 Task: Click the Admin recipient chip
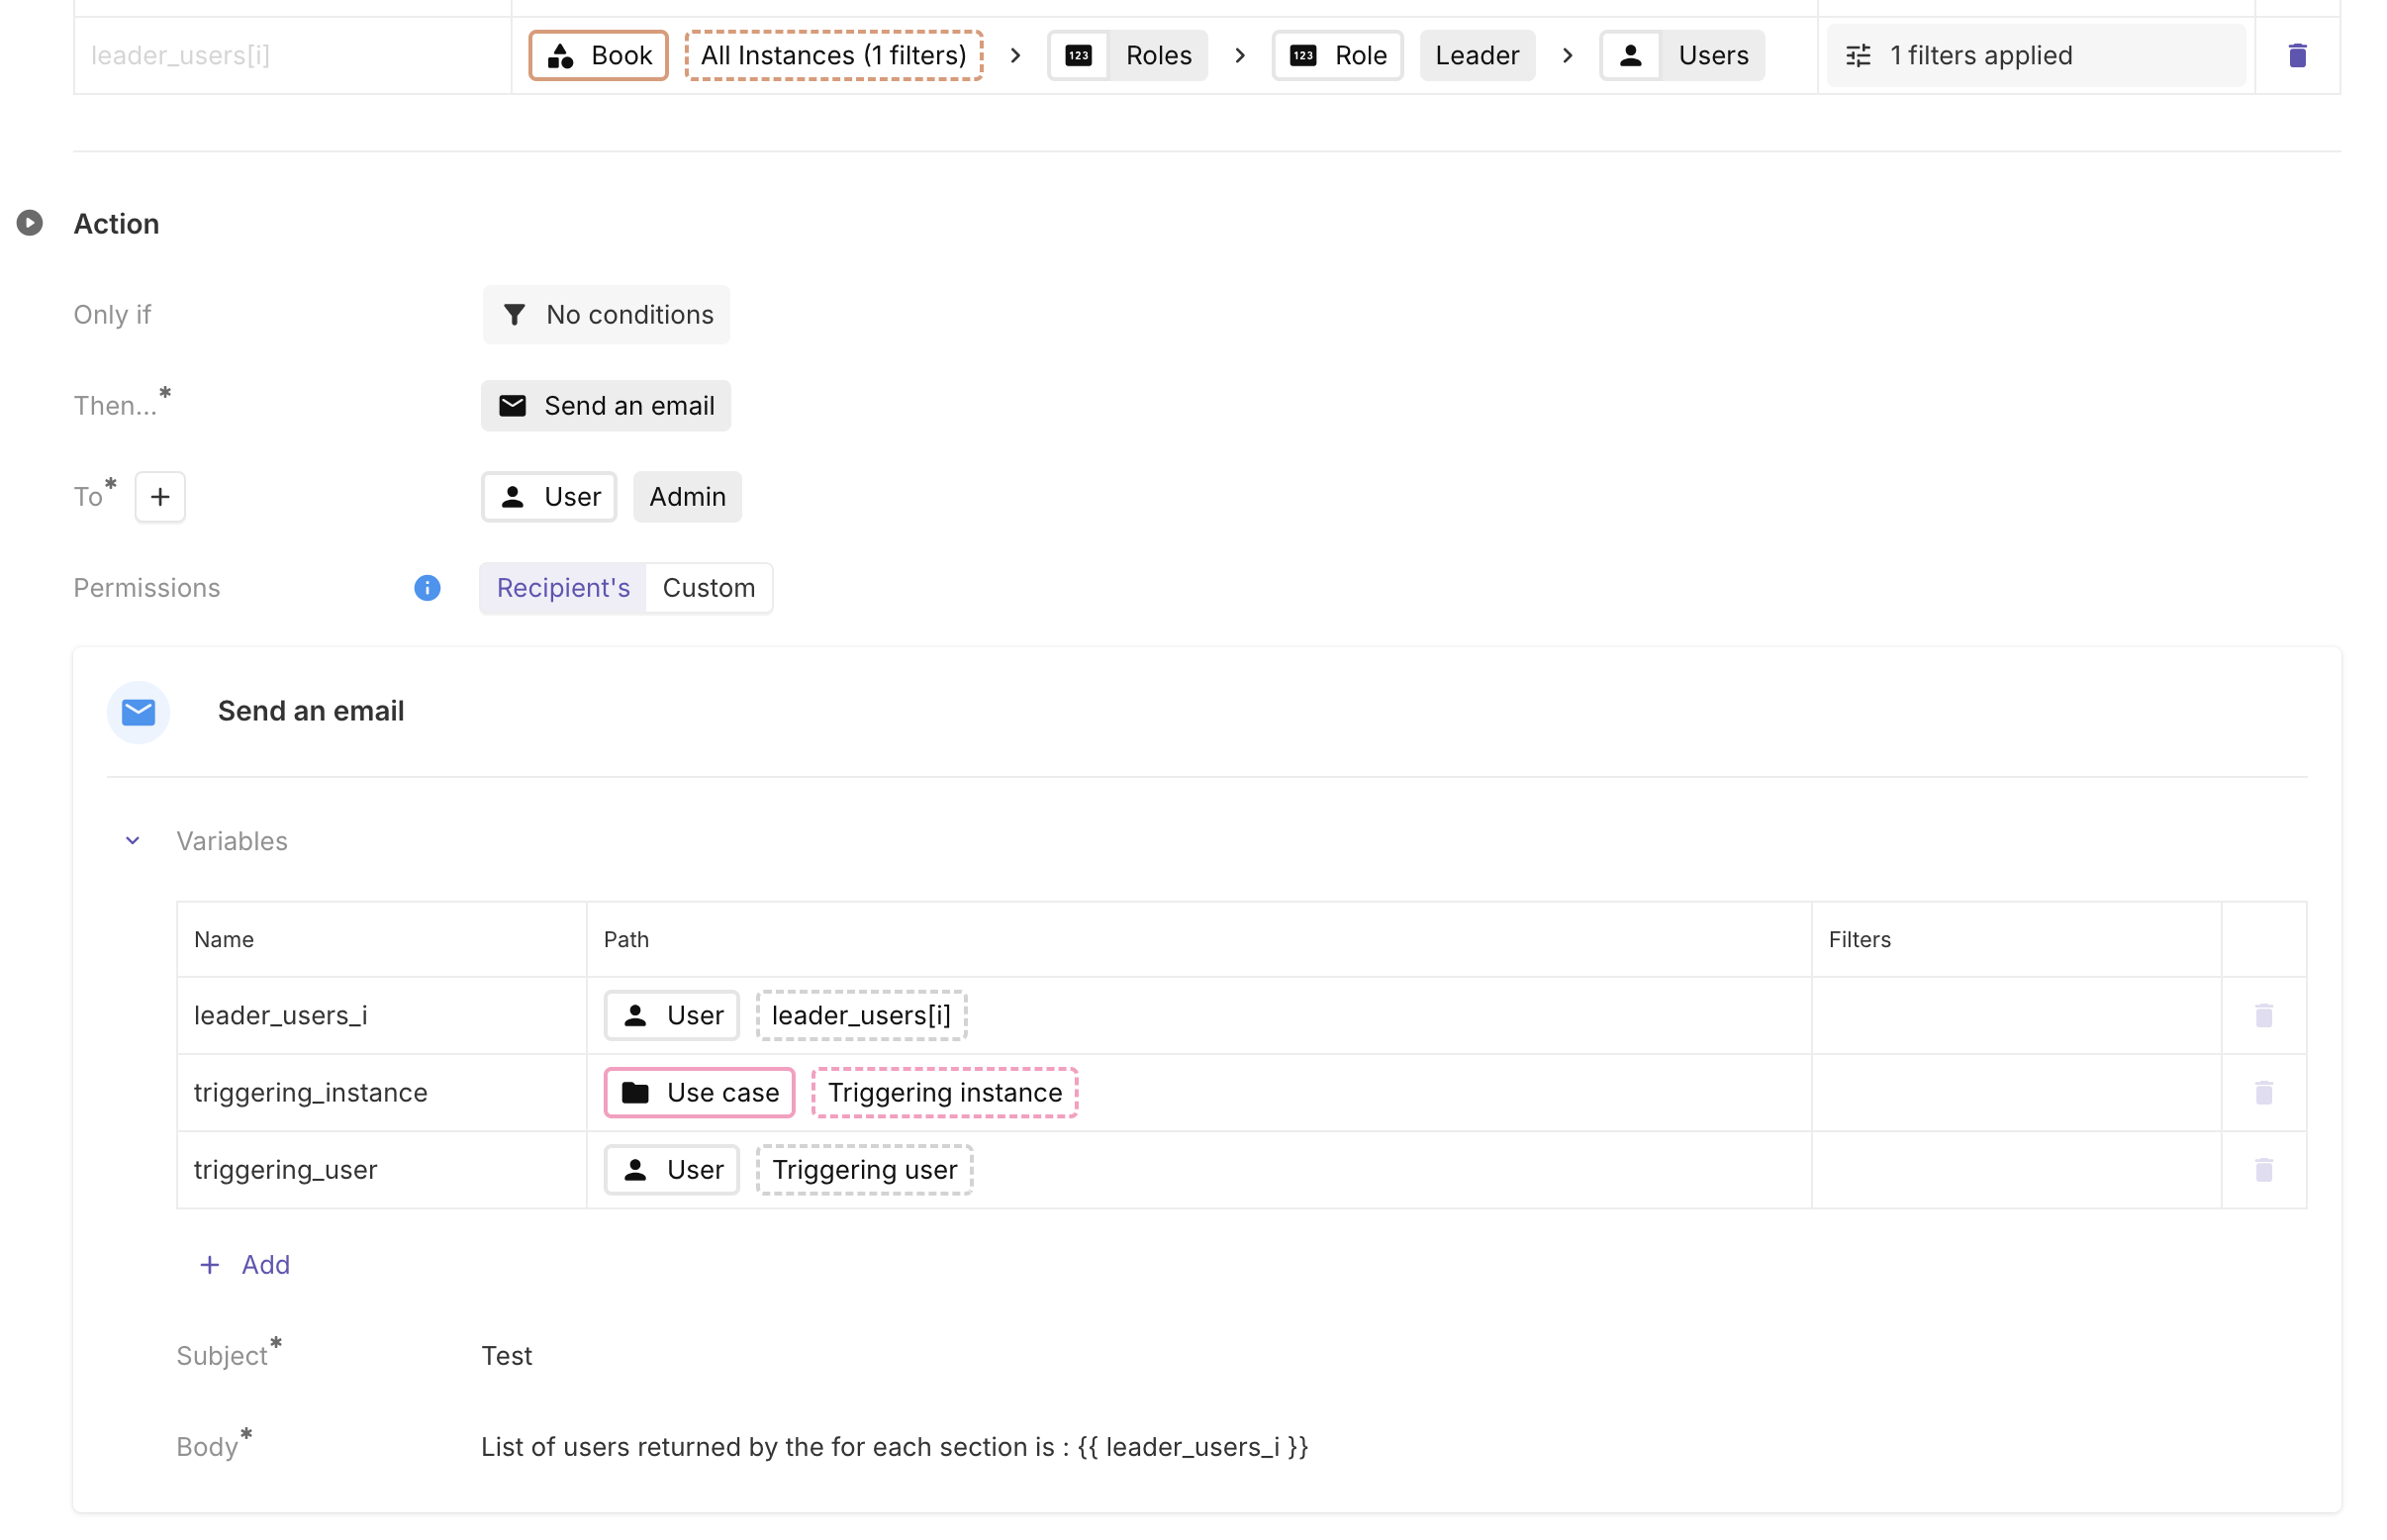687,497
